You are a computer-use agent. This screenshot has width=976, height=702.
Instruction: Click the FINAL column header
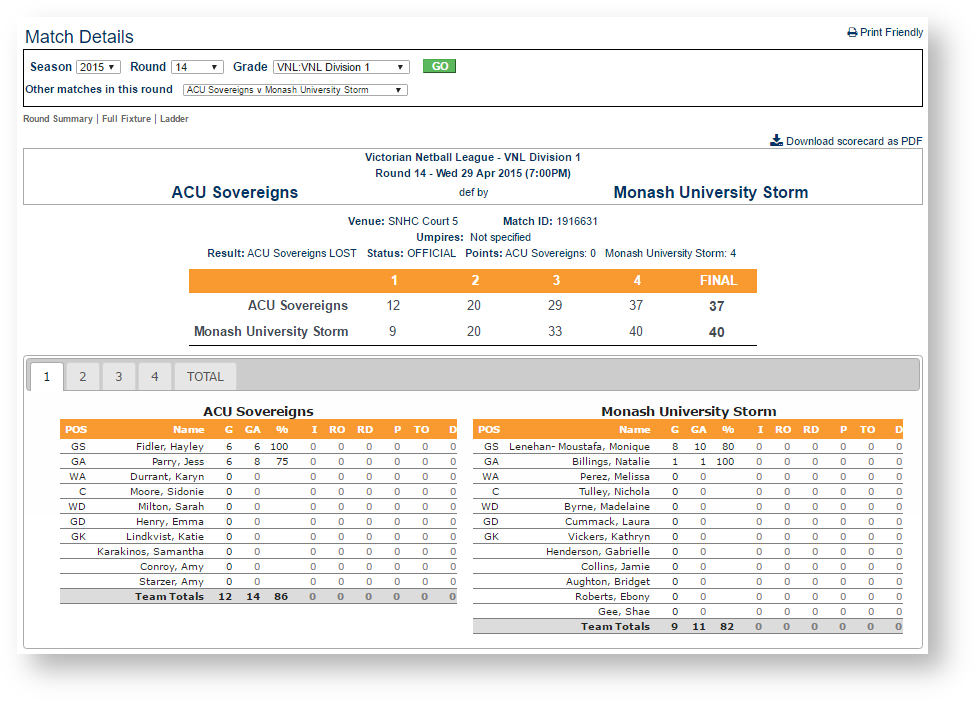pos(718,281)
